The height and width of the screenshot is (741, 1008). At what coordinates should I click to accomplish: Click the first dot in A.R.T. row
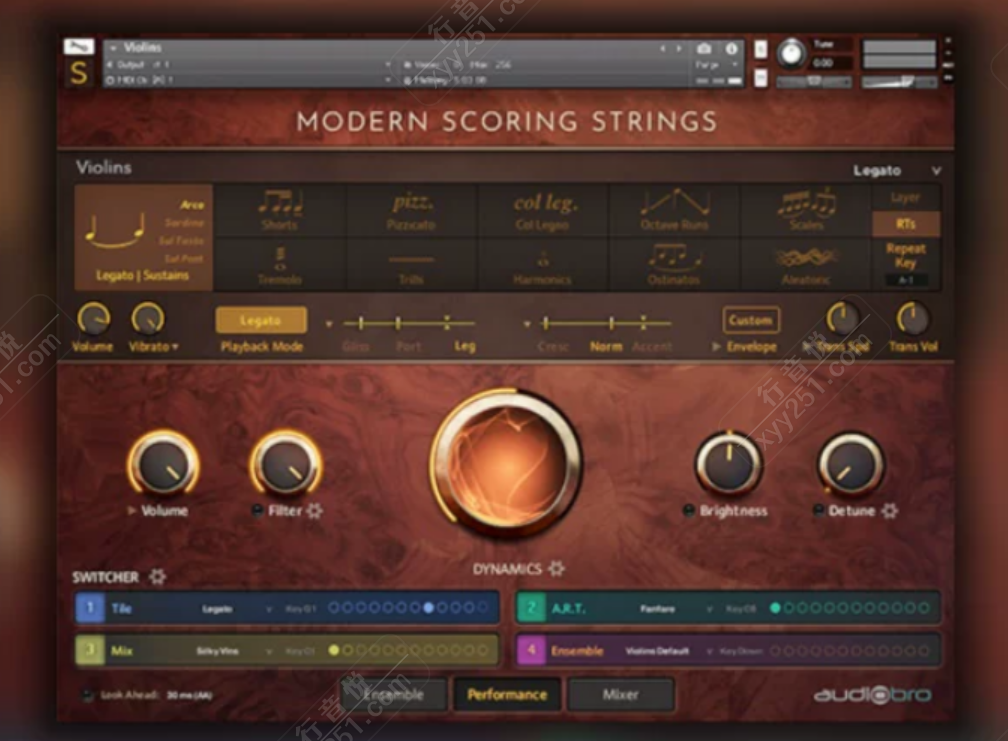click(x=775, y=608)
